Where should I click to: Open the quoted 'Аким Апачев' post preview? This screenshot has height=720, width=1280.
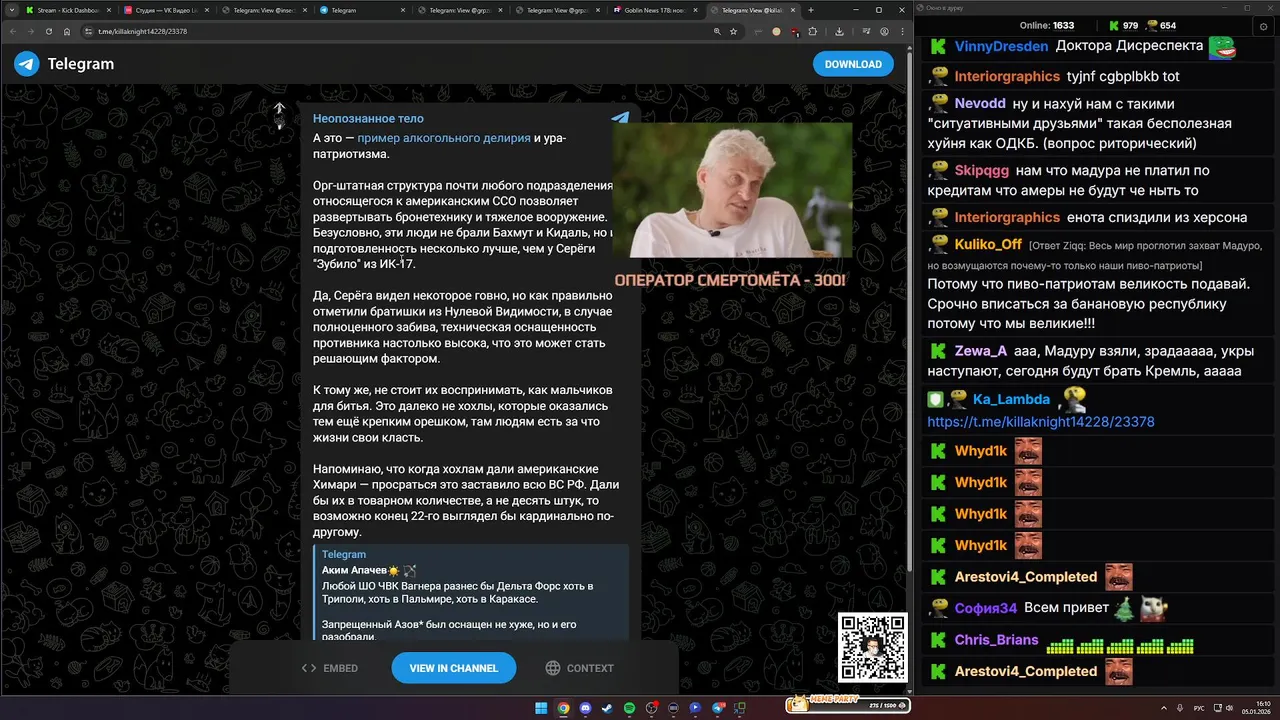pos(471,594)
